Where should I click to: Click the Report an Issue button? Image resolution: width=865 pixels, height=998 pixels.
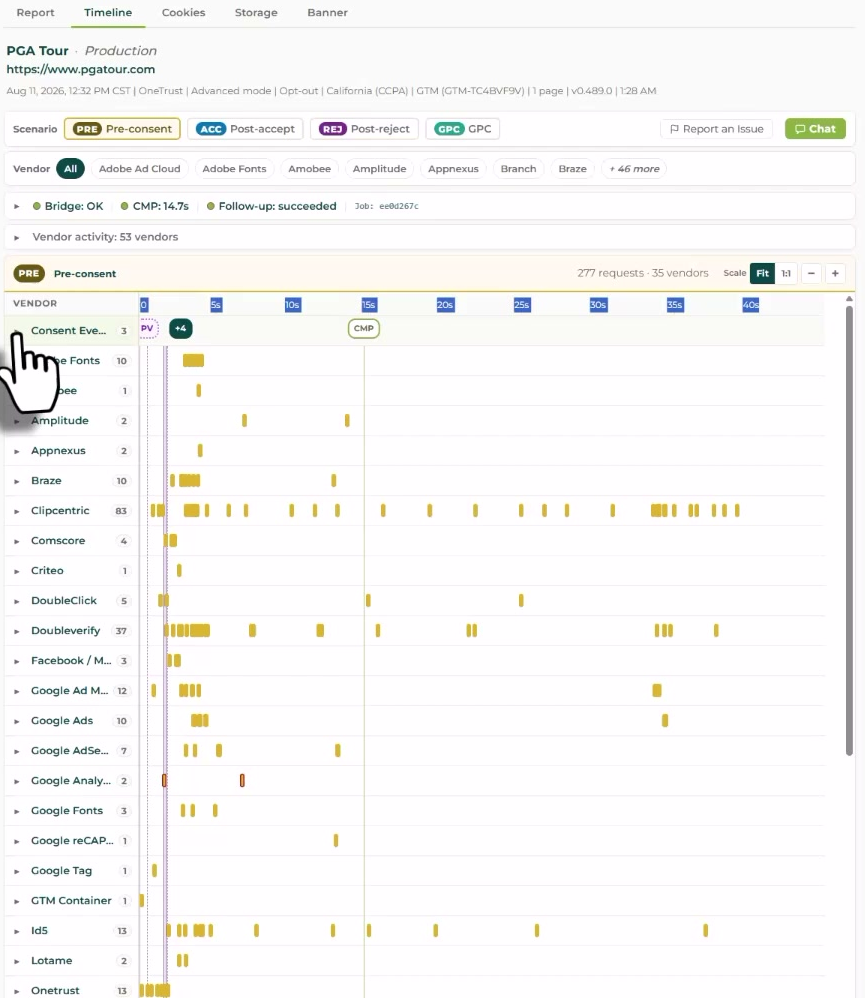[x=716, y=129]
